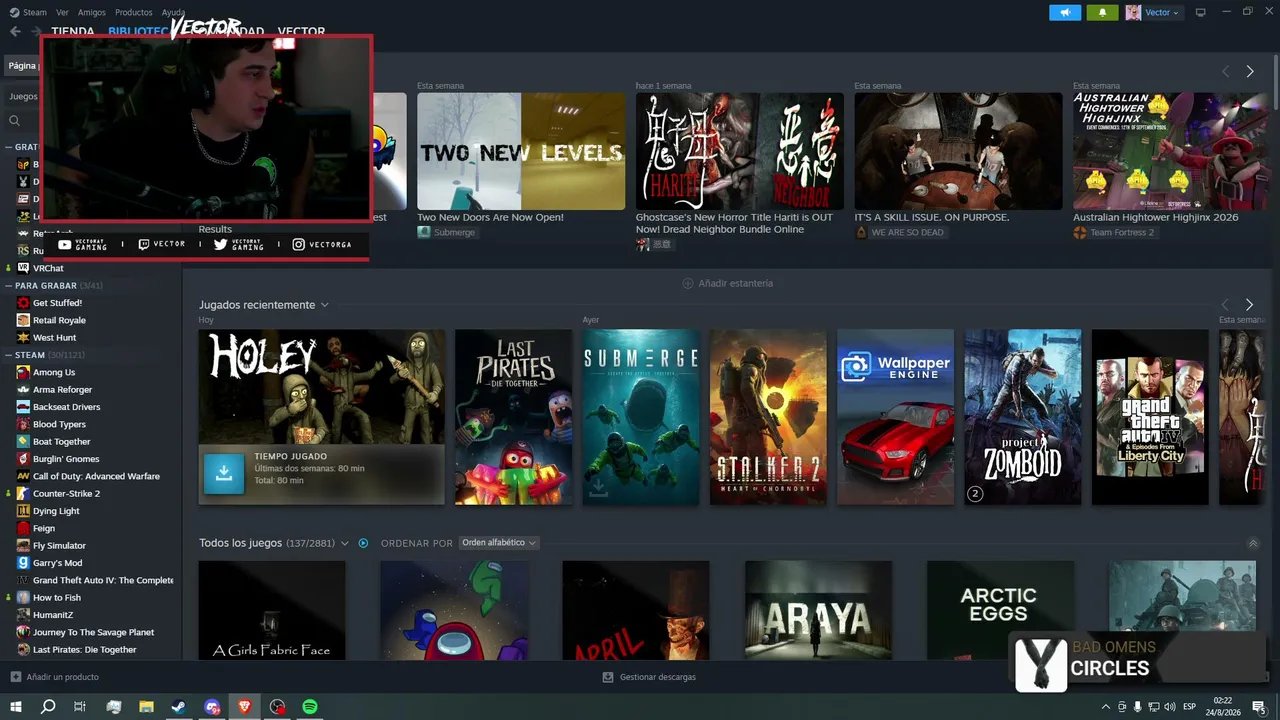Switch to the VECTOR profile tab
This screenshot has width=1280, height=720.
301,31
